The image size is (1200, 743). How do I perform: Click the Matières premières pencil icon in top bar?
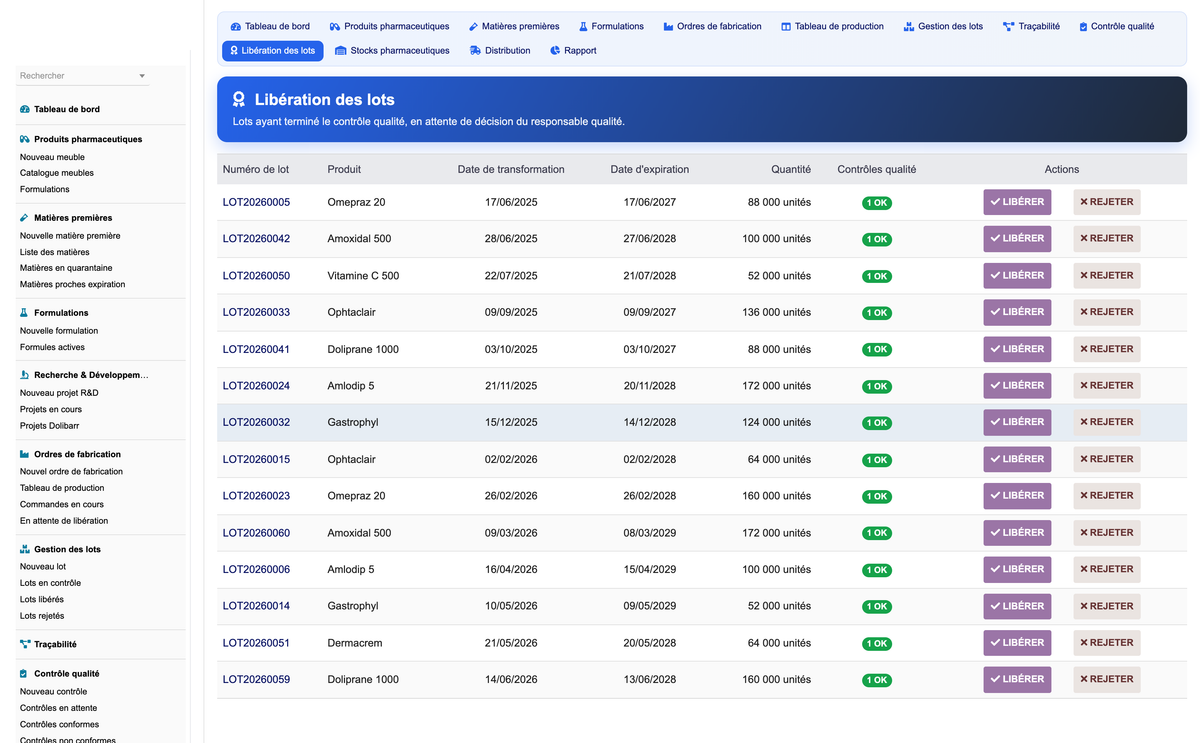pyautogui.click(x=473, y=26)
